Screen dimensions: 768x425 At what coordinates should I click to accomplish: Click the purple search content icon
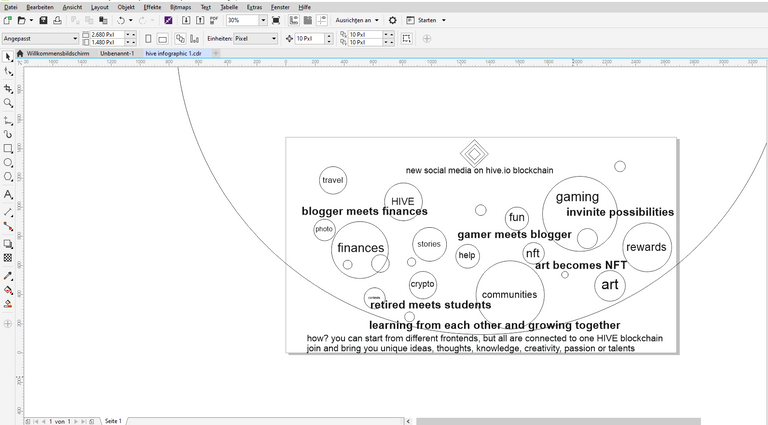pyautogui.click(x=168, y=20)
